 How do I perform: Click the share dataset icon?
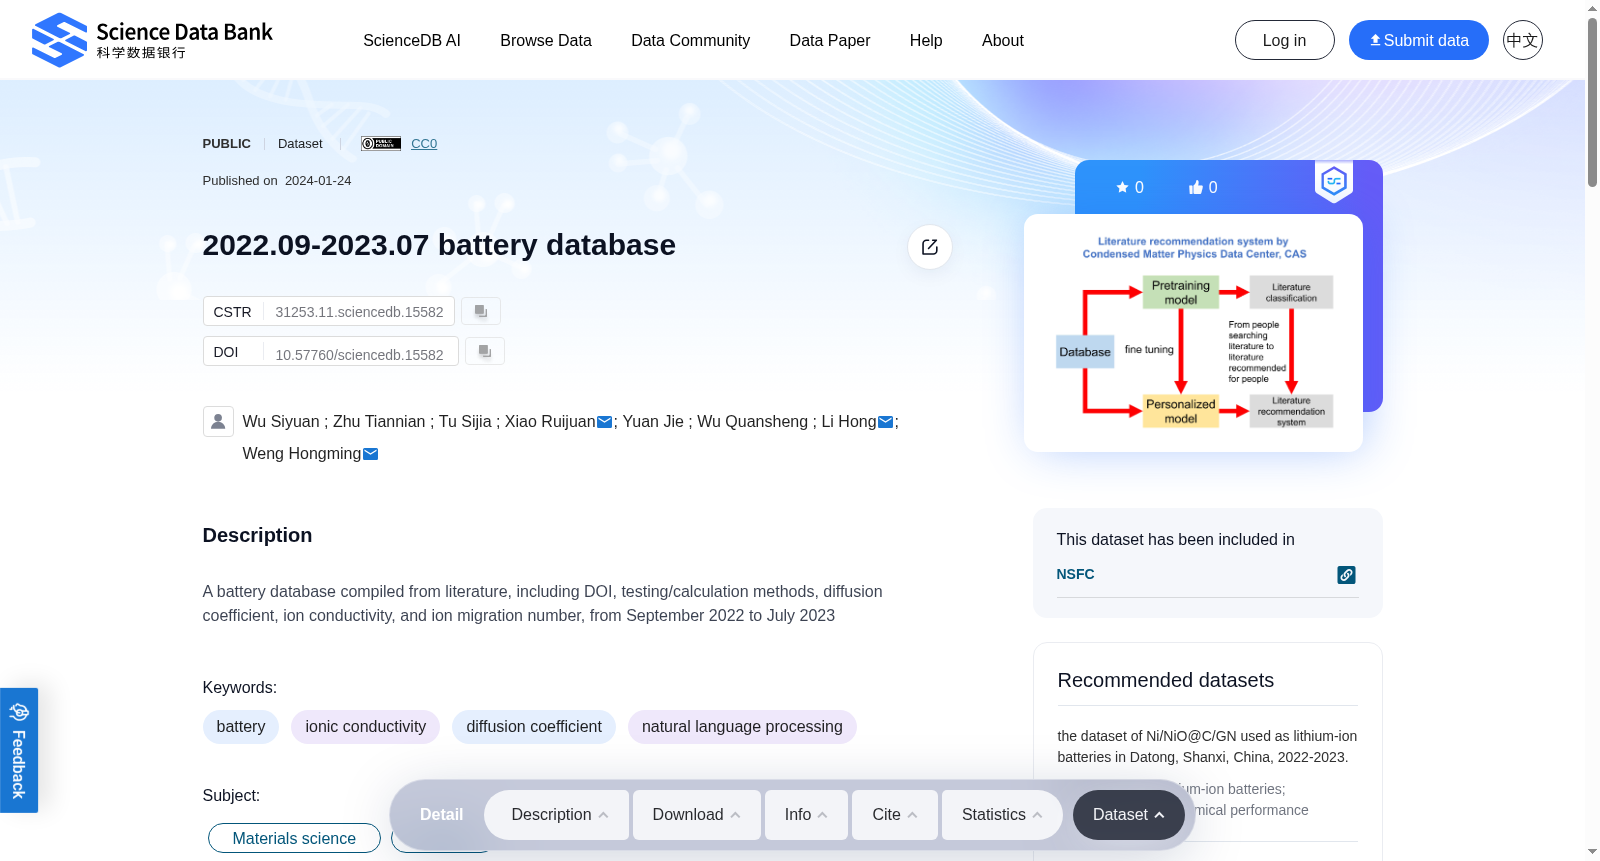point(930,247)
